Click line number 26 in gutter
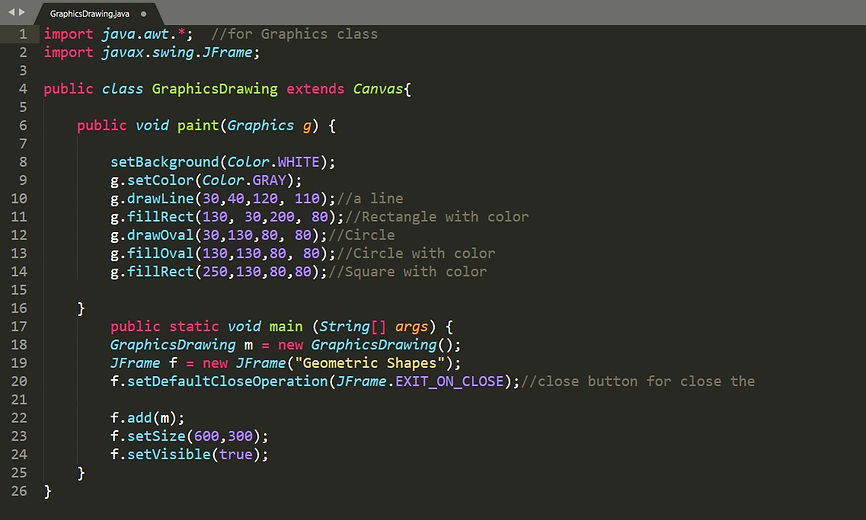Viewport: 866px width, 520px height. tap(19, 491)
